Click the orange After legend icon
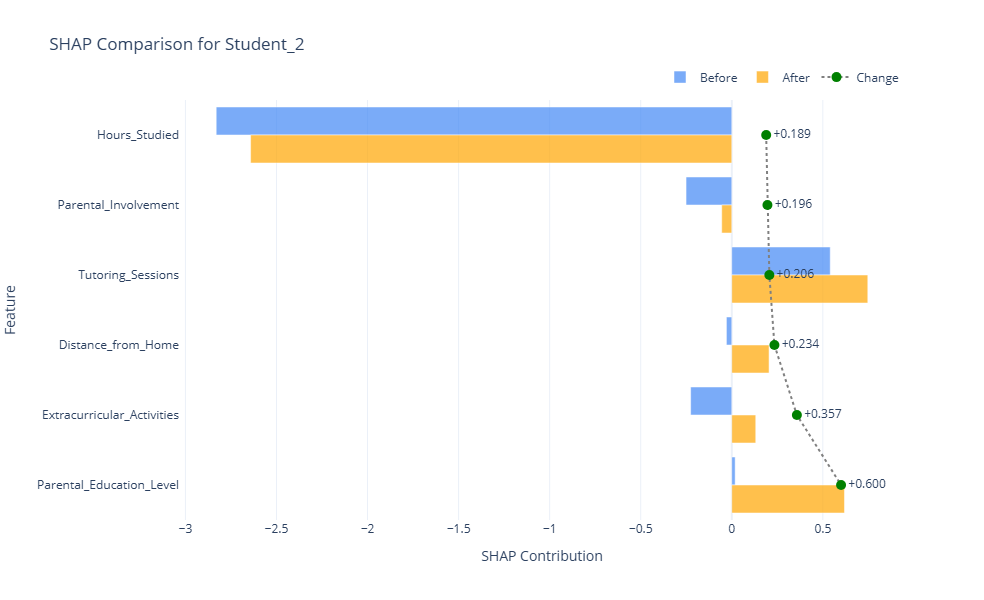The height and width of the screenshot is (600, 984). coord(762,78)
